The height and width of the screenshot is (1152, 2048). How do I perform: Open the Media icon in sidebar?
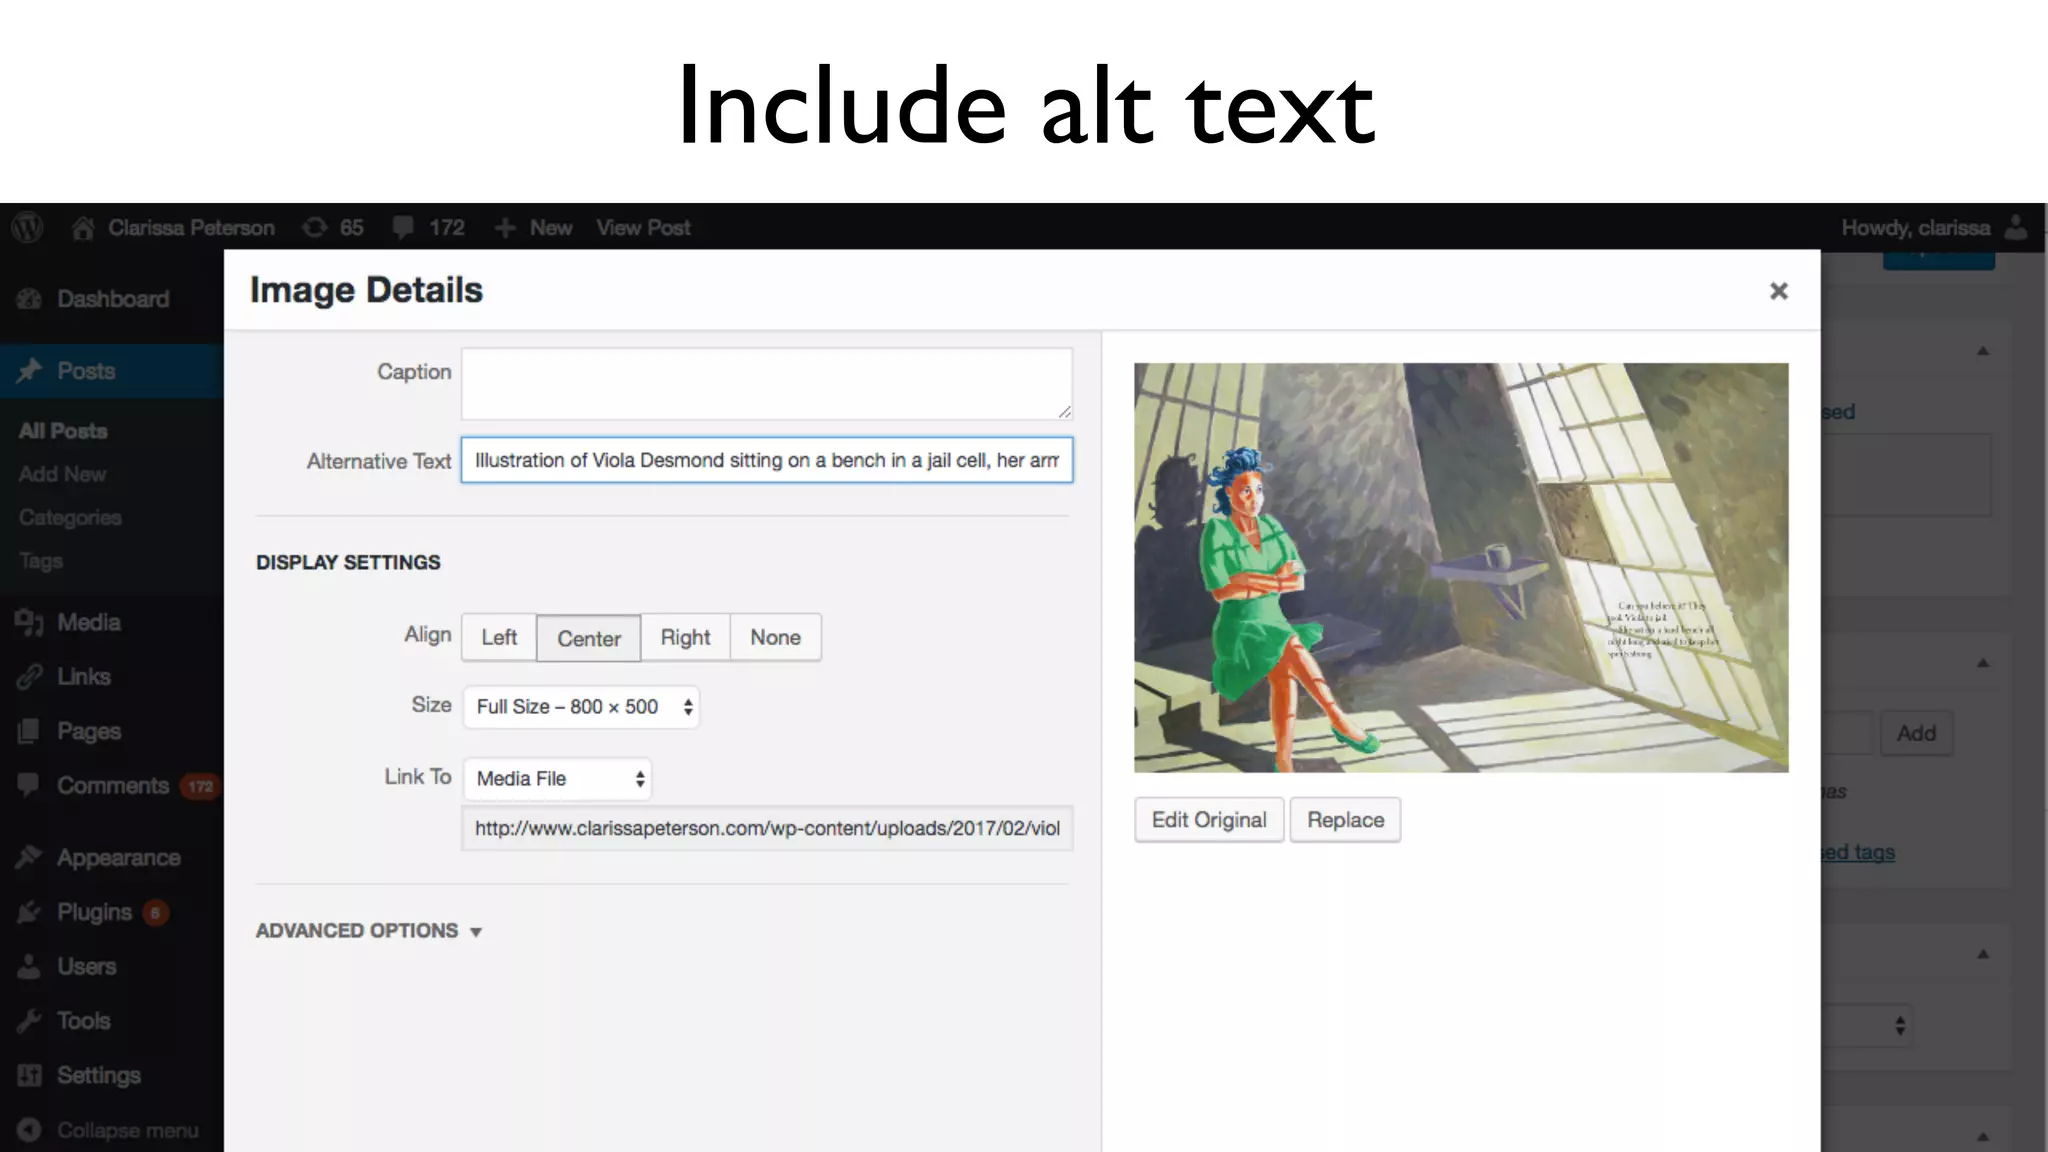(x=29, y=622)
